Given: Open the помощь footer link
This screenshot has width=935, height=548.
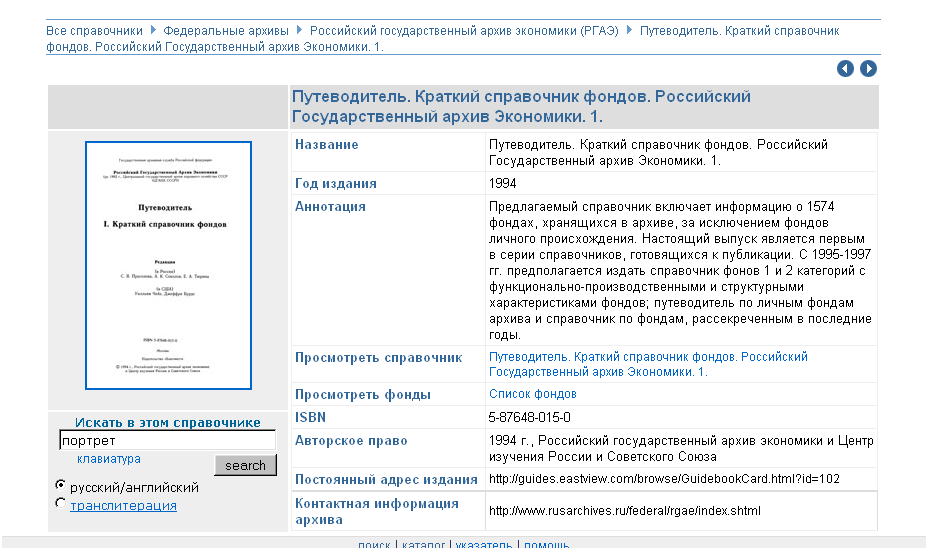Looking at the screenshot, I should (547, 544).
